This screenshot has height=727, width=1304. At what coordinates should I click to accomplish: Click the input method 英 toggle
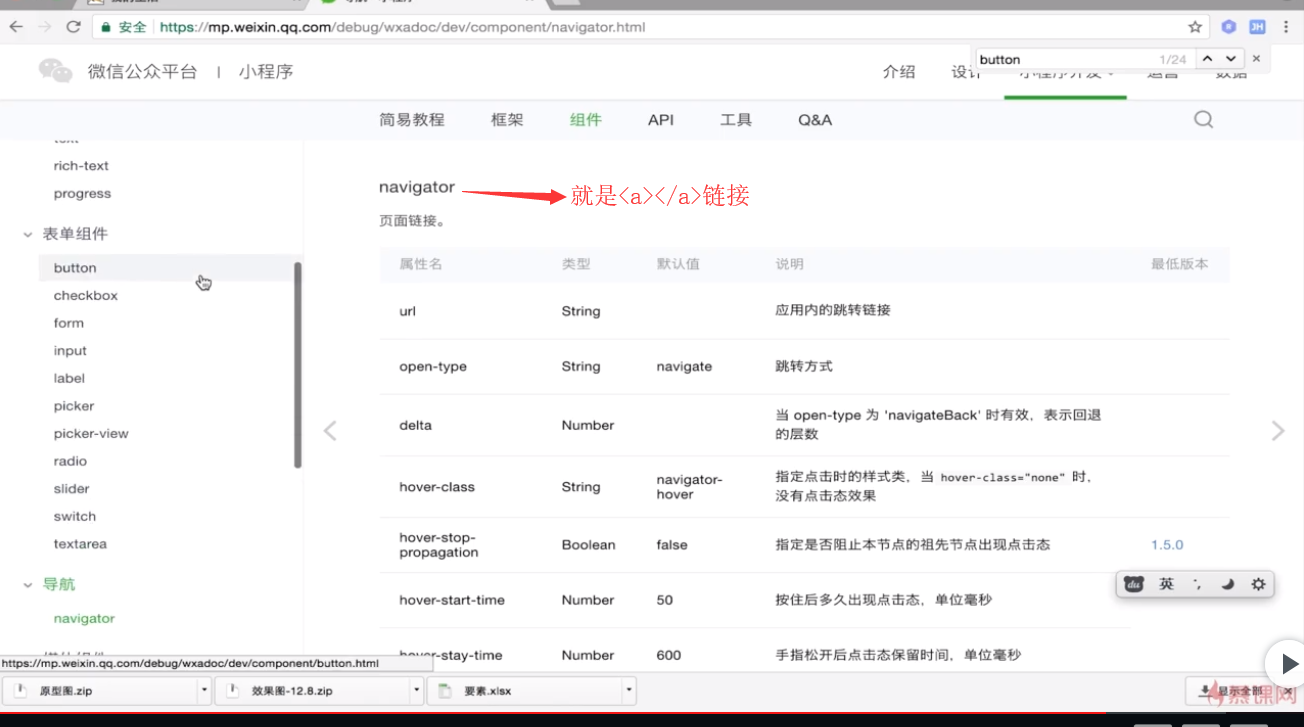tap(1166, 585)
